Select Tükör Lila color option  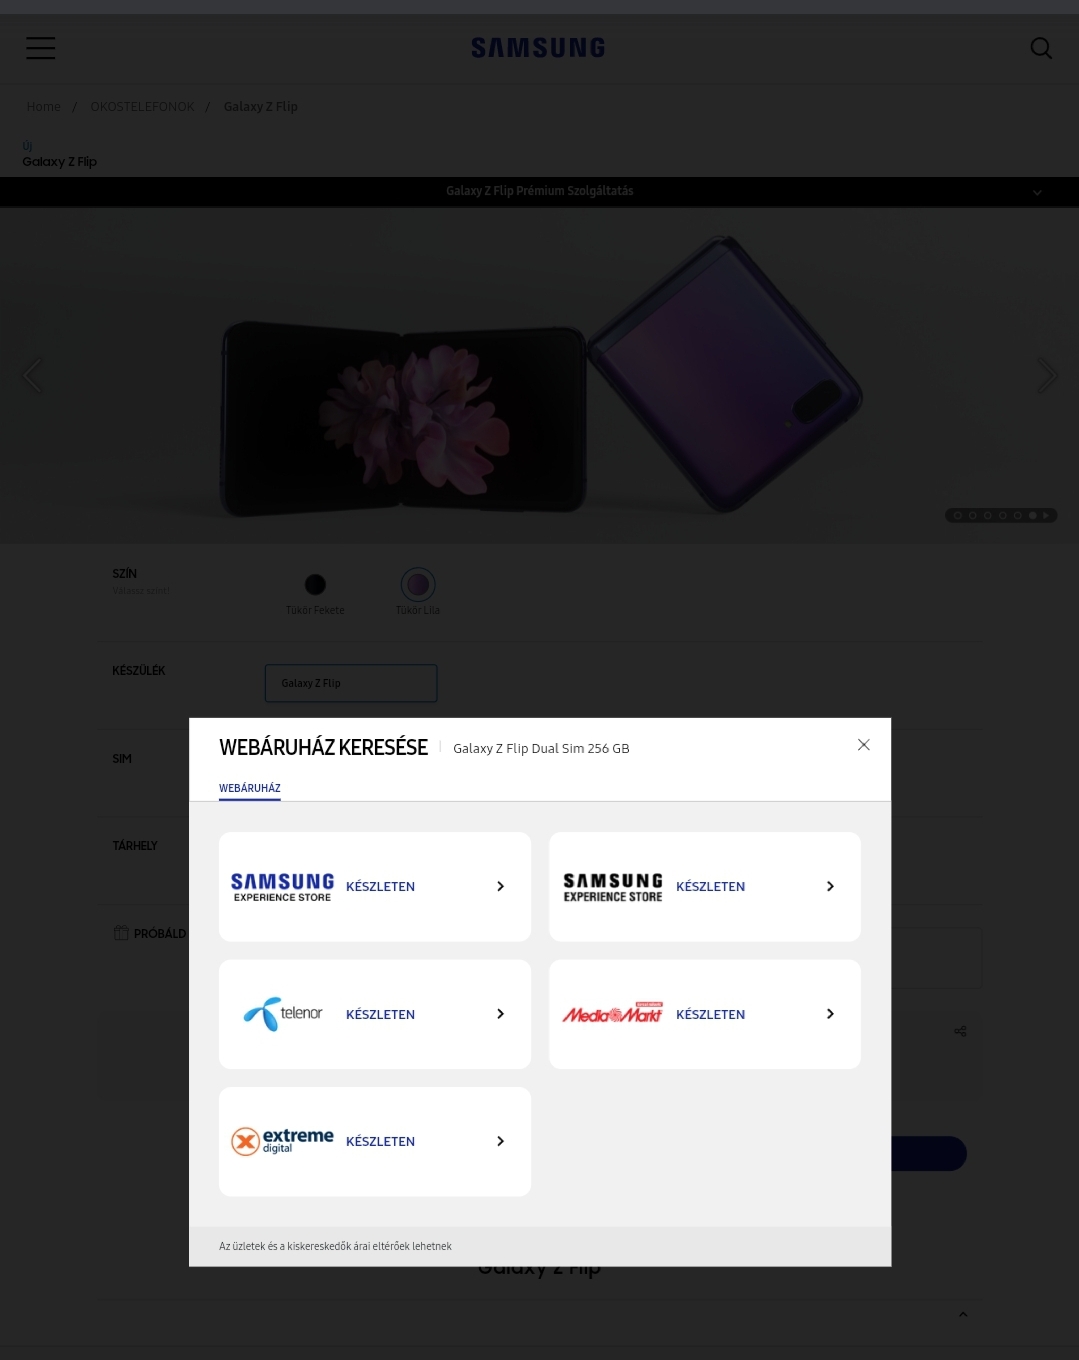coord(418,584)
